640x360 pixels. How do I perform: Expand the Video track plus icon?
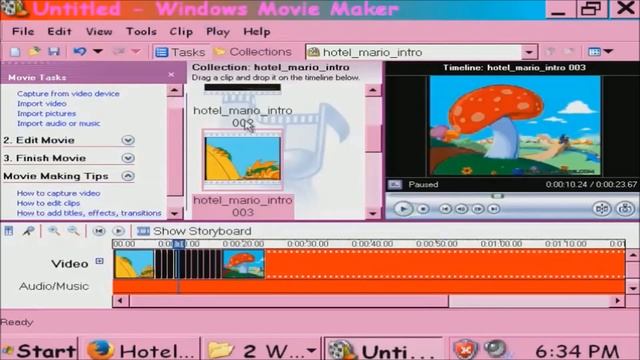100,261
